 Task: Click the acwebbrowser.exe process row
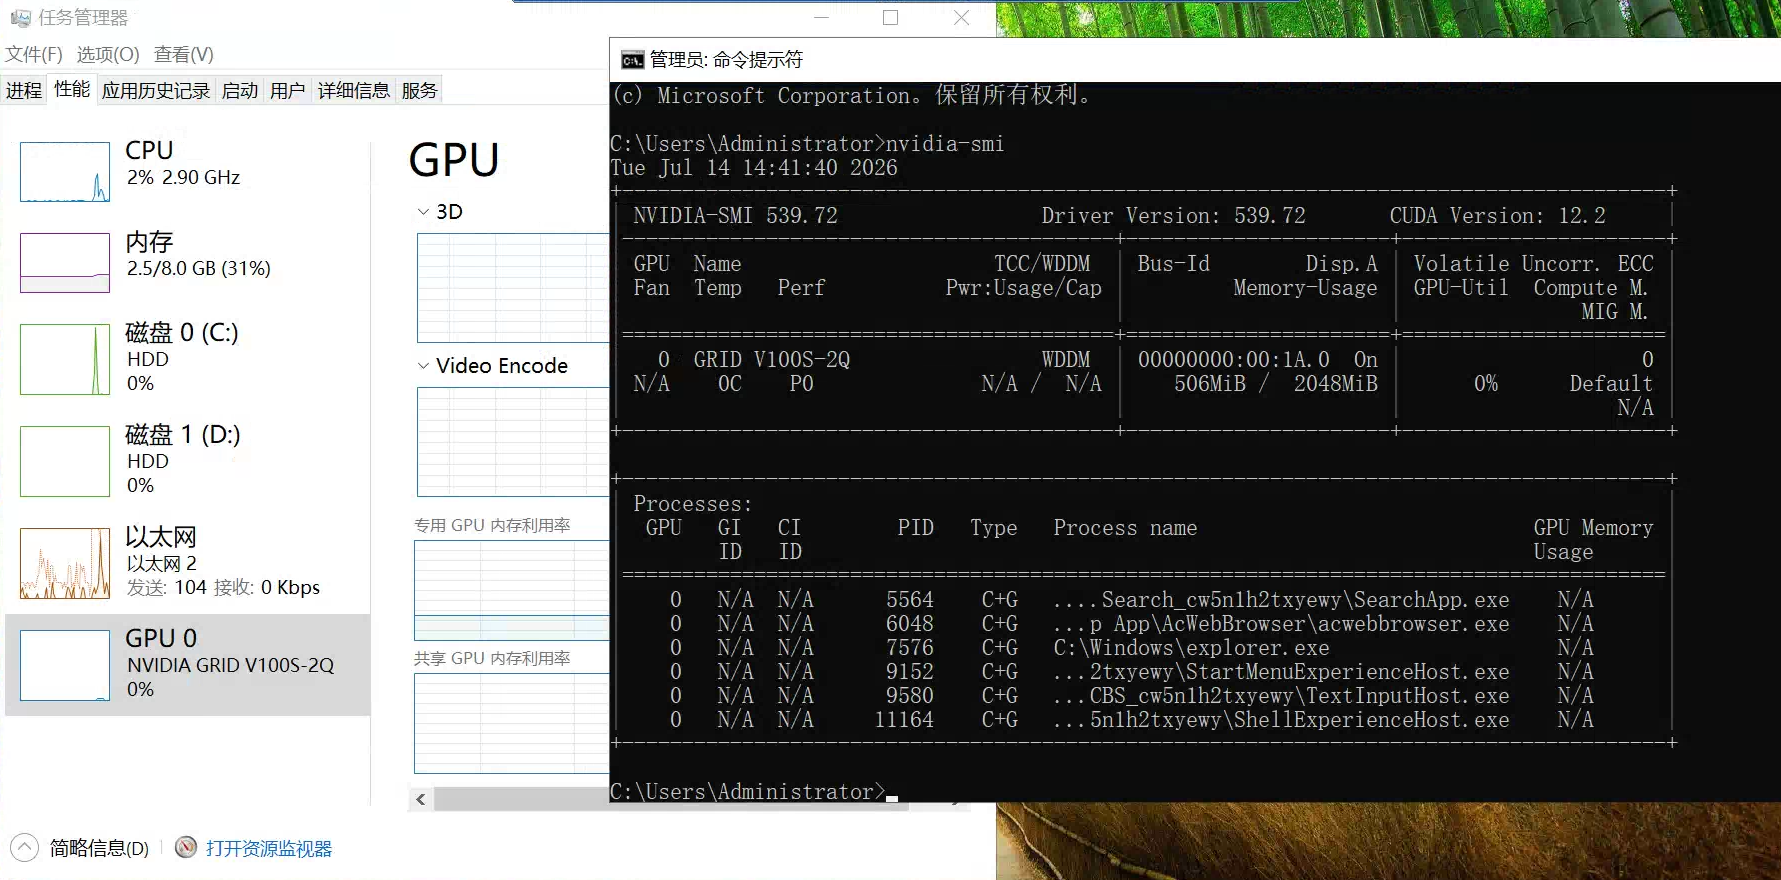[x=1134, y=624]
